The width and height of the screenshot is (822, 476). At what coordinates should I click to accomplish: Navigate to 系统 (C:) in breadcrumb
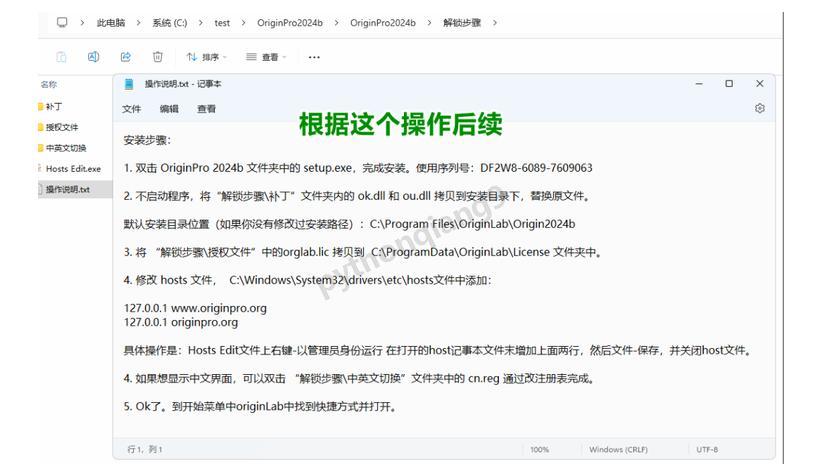click(x=169, y=23)
